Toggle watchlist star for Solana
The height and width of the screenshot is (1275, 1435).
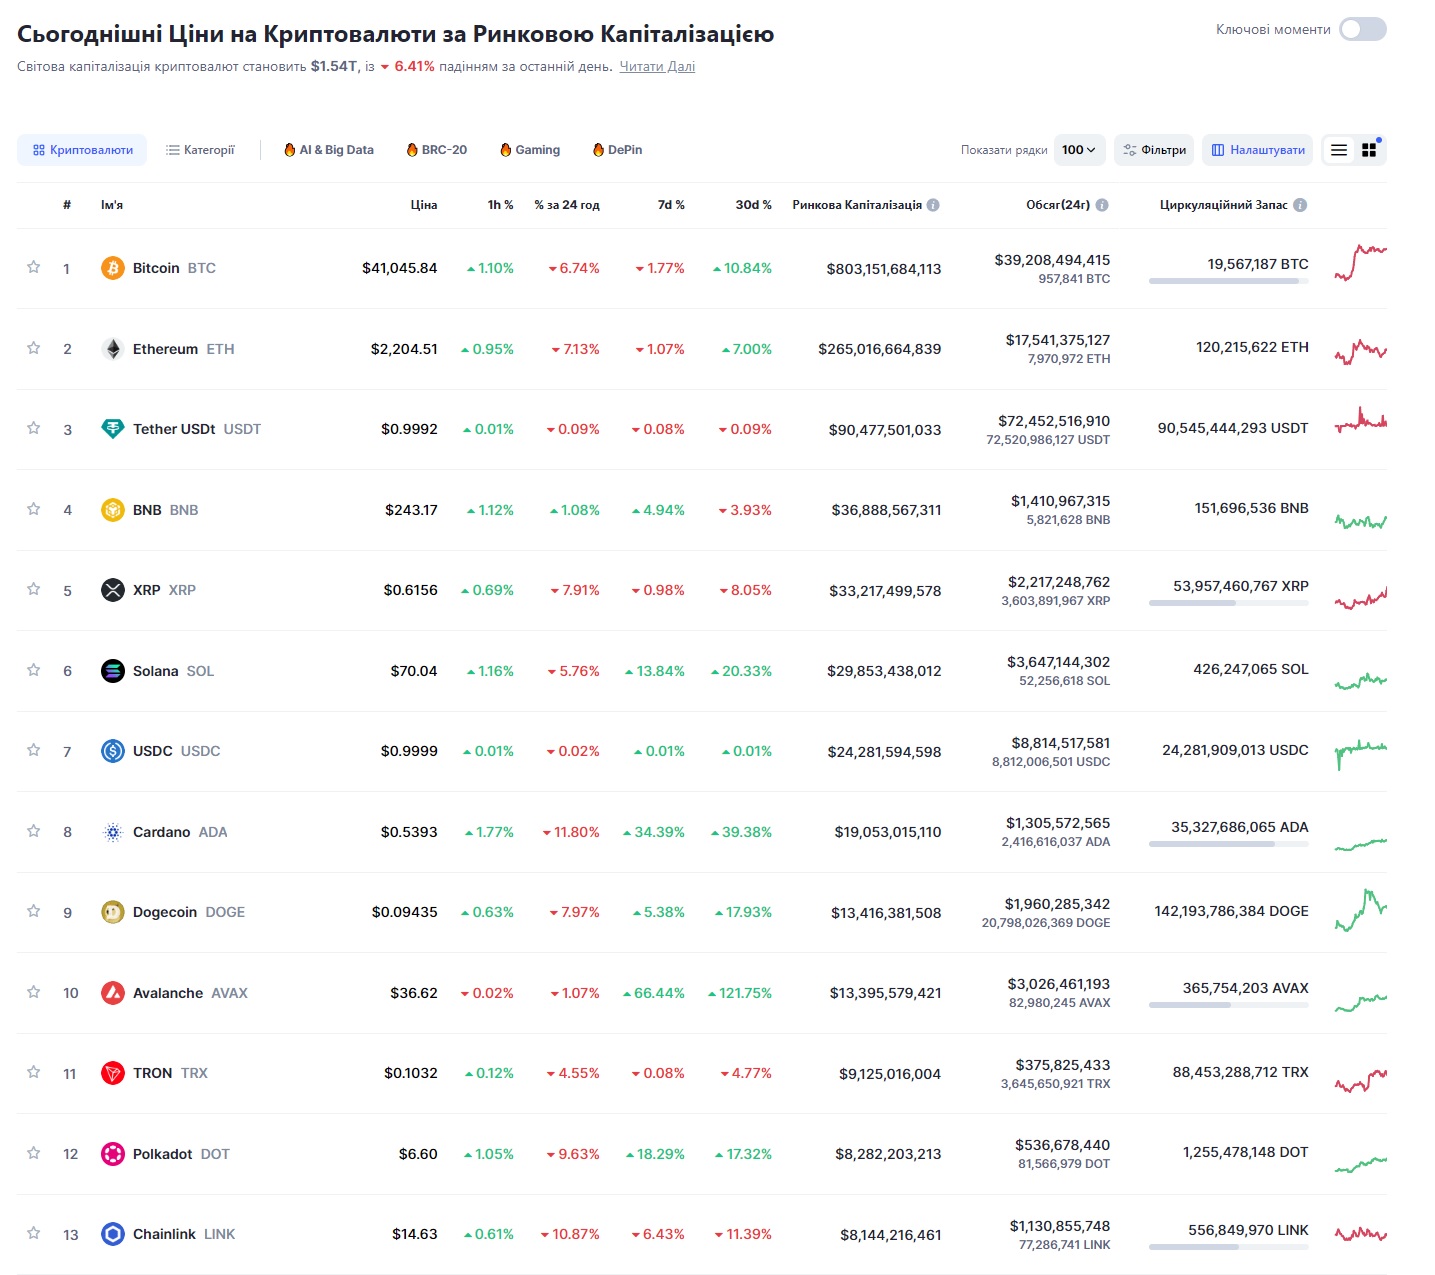pos(34,670)
